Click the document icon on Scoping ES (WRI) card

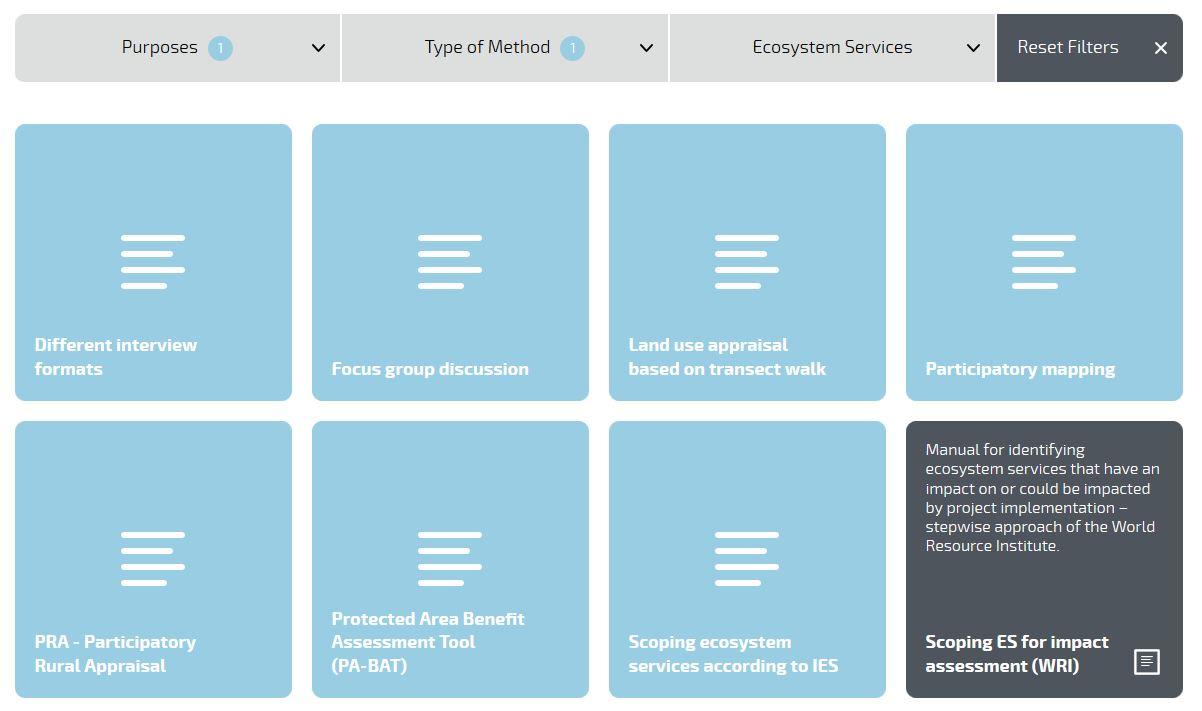pyautogui.click(x=1147, y=662)
